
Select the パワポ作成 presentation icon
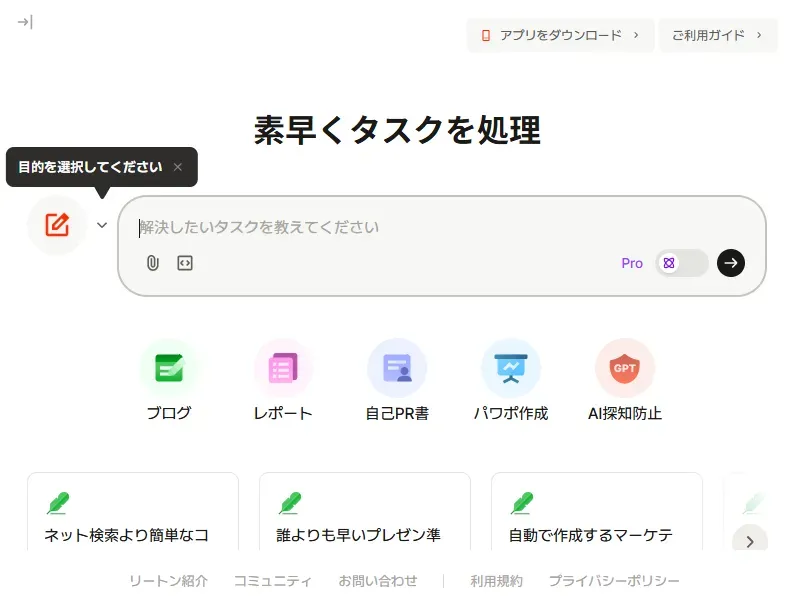point(511,367)
